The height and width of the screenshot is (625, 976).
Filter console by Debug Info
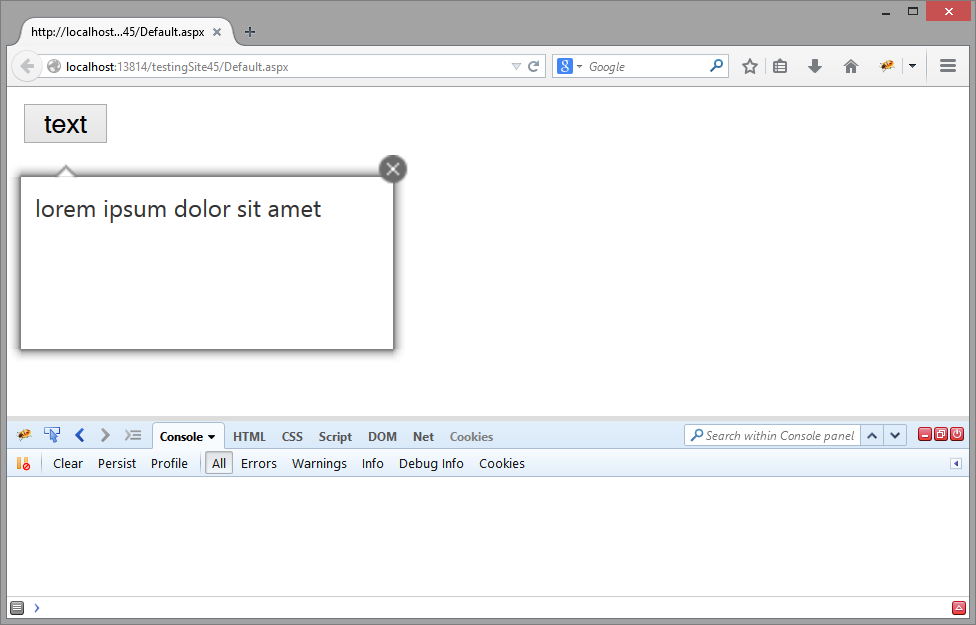pos(431,464)
